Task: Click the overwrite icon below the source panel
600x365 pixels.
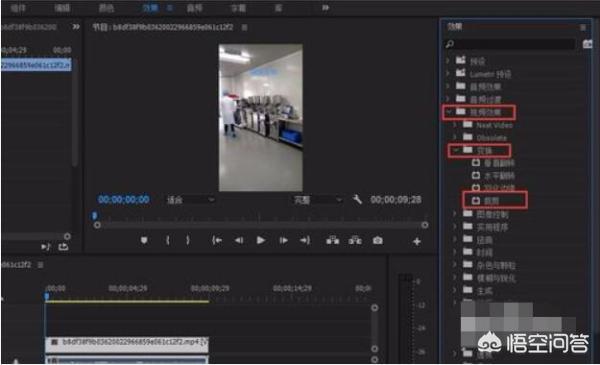Action: click(x=64, y=247)
